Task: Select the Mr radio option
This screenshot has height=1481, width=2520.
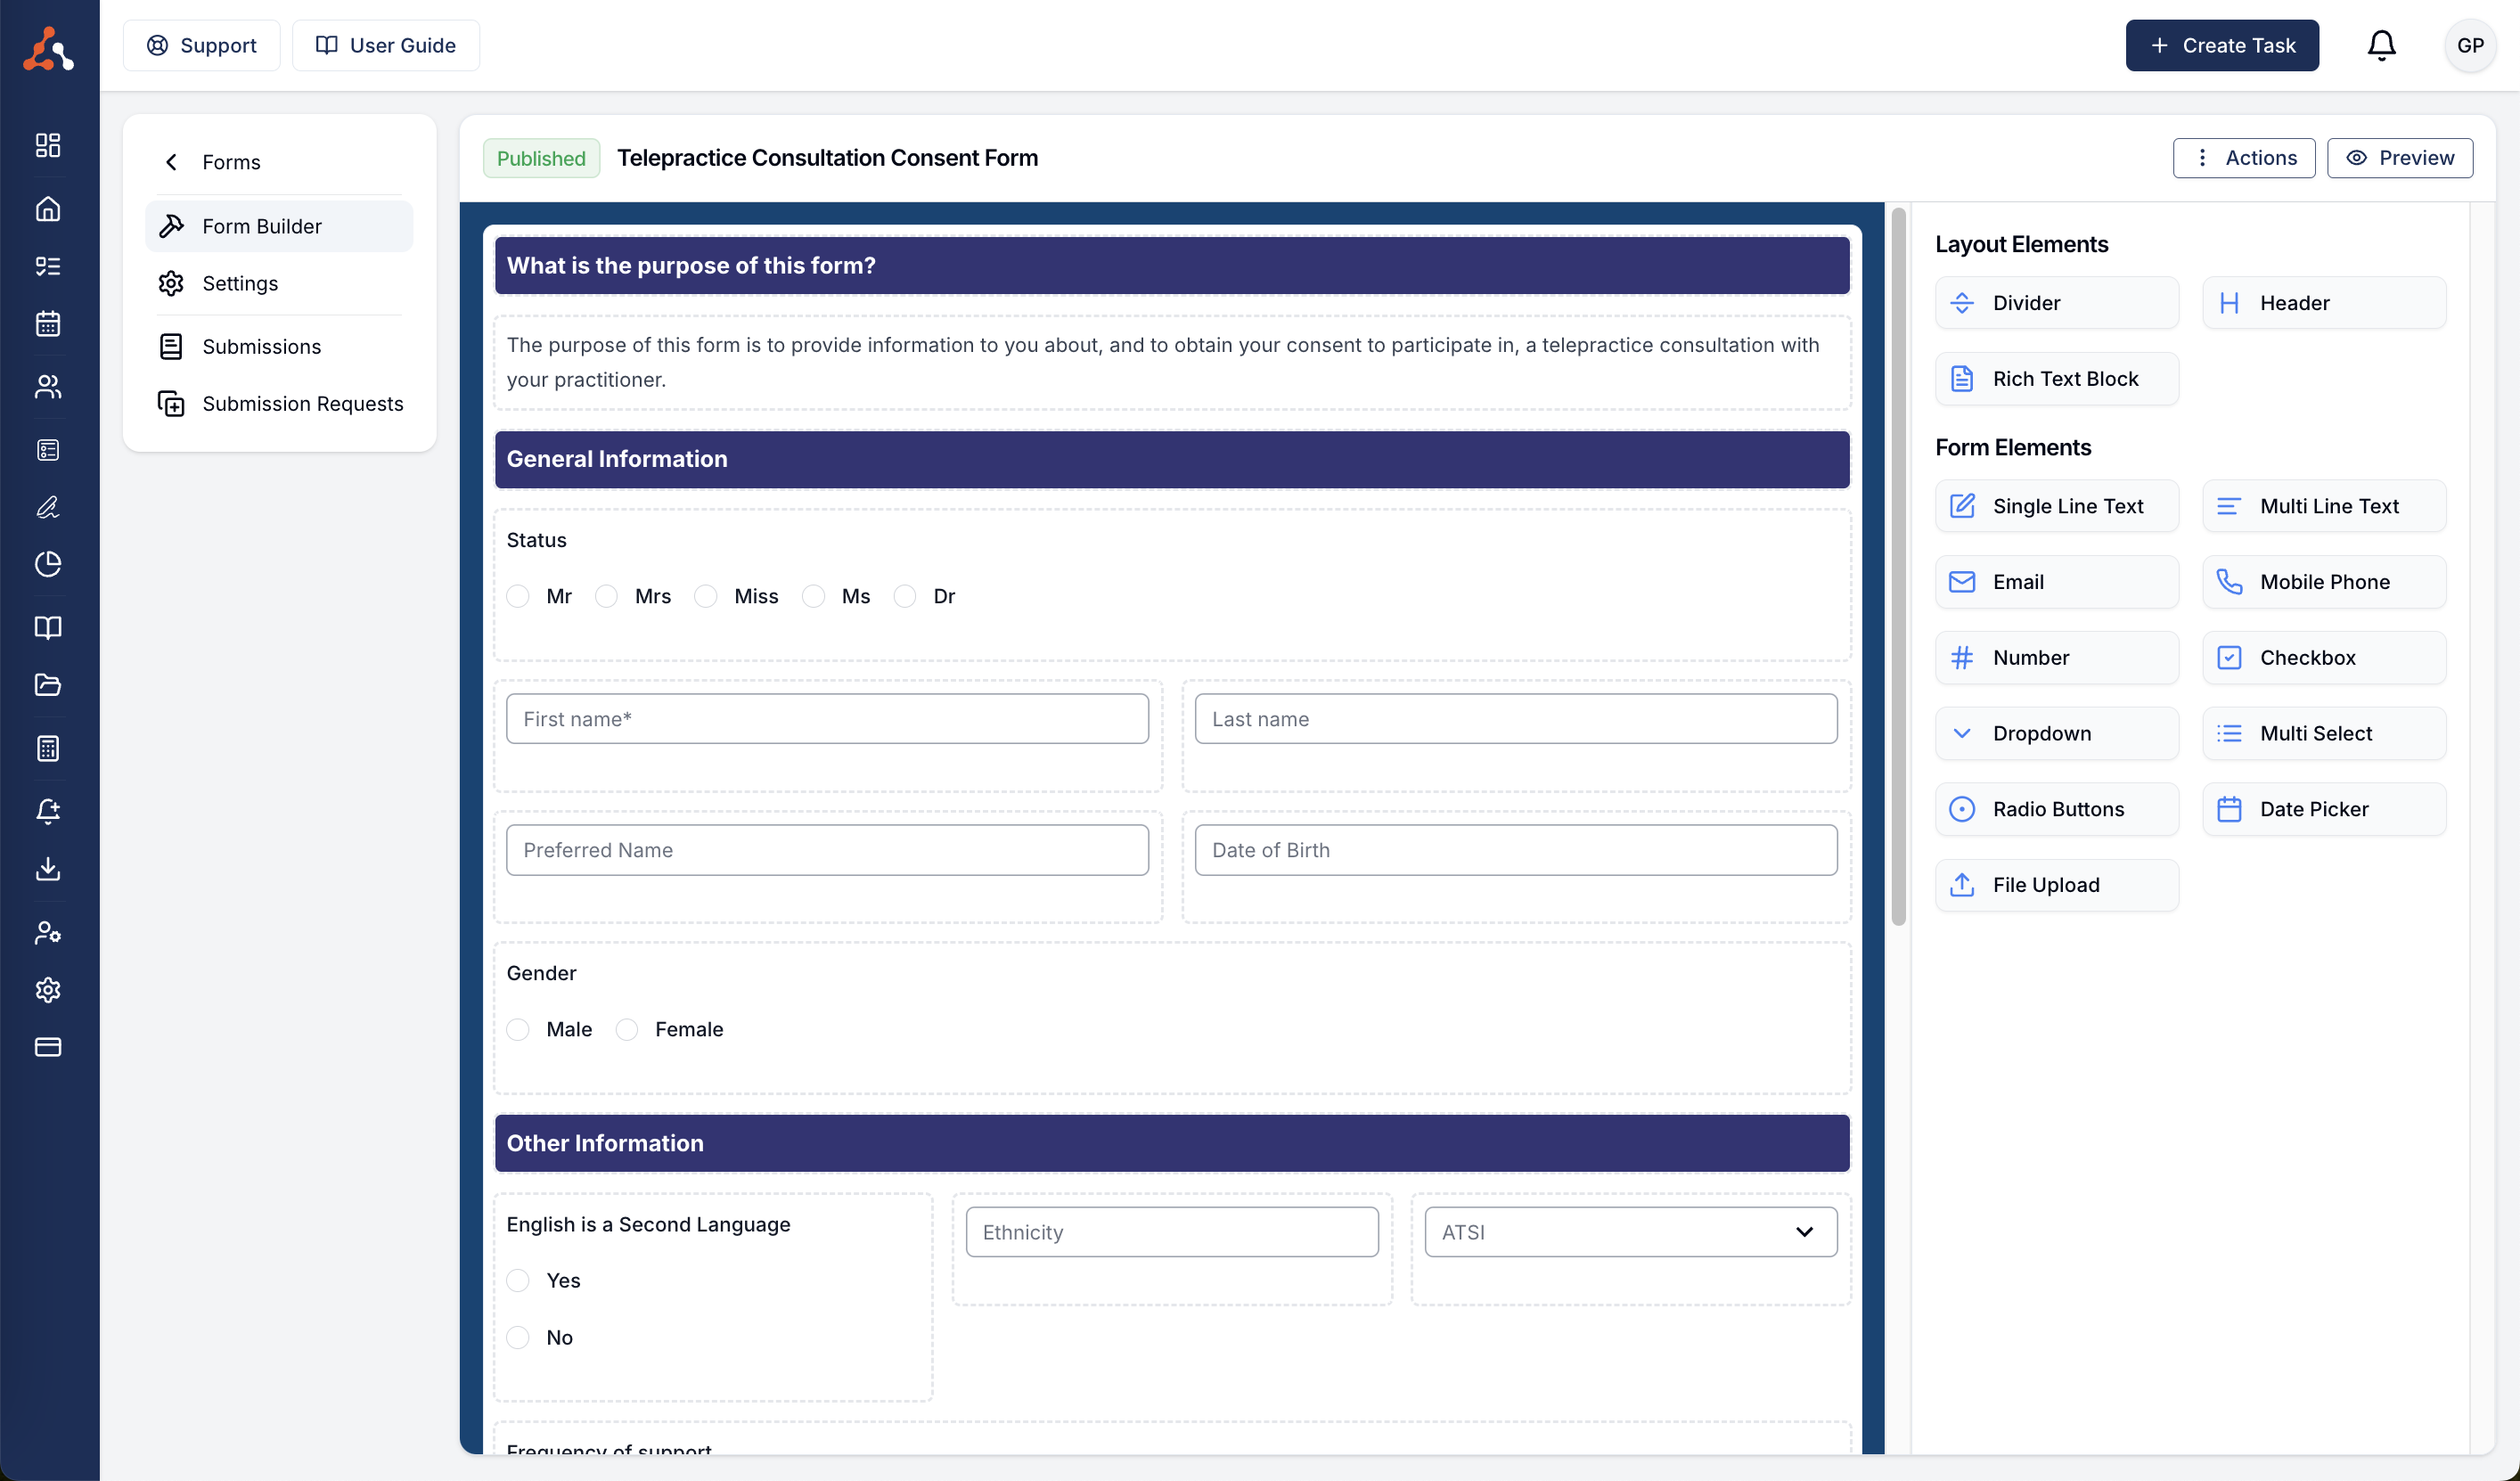Action: click(518, 597)
